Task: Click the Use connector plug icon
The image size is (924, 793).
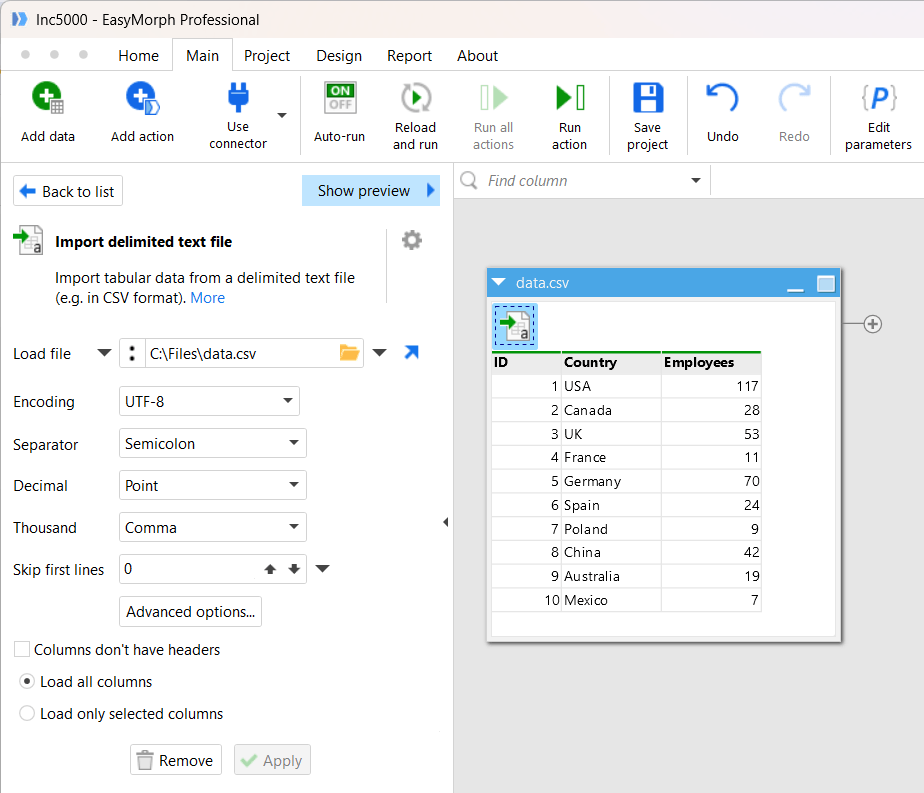Action: [x=238, y=97]
